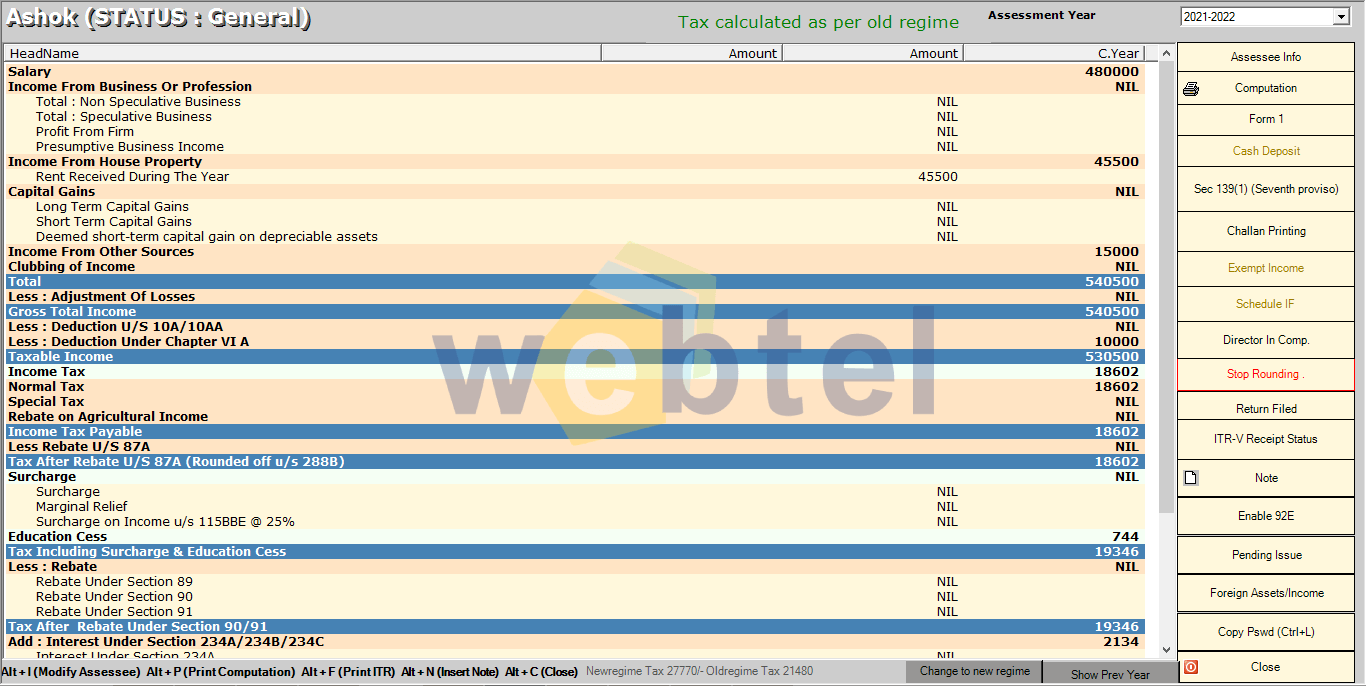Image resolution: width=1366 pixels, height=686 pixels.
Task: Click Alt+I (Modify Assessee) shortcut label
Action: pos(71,672)
